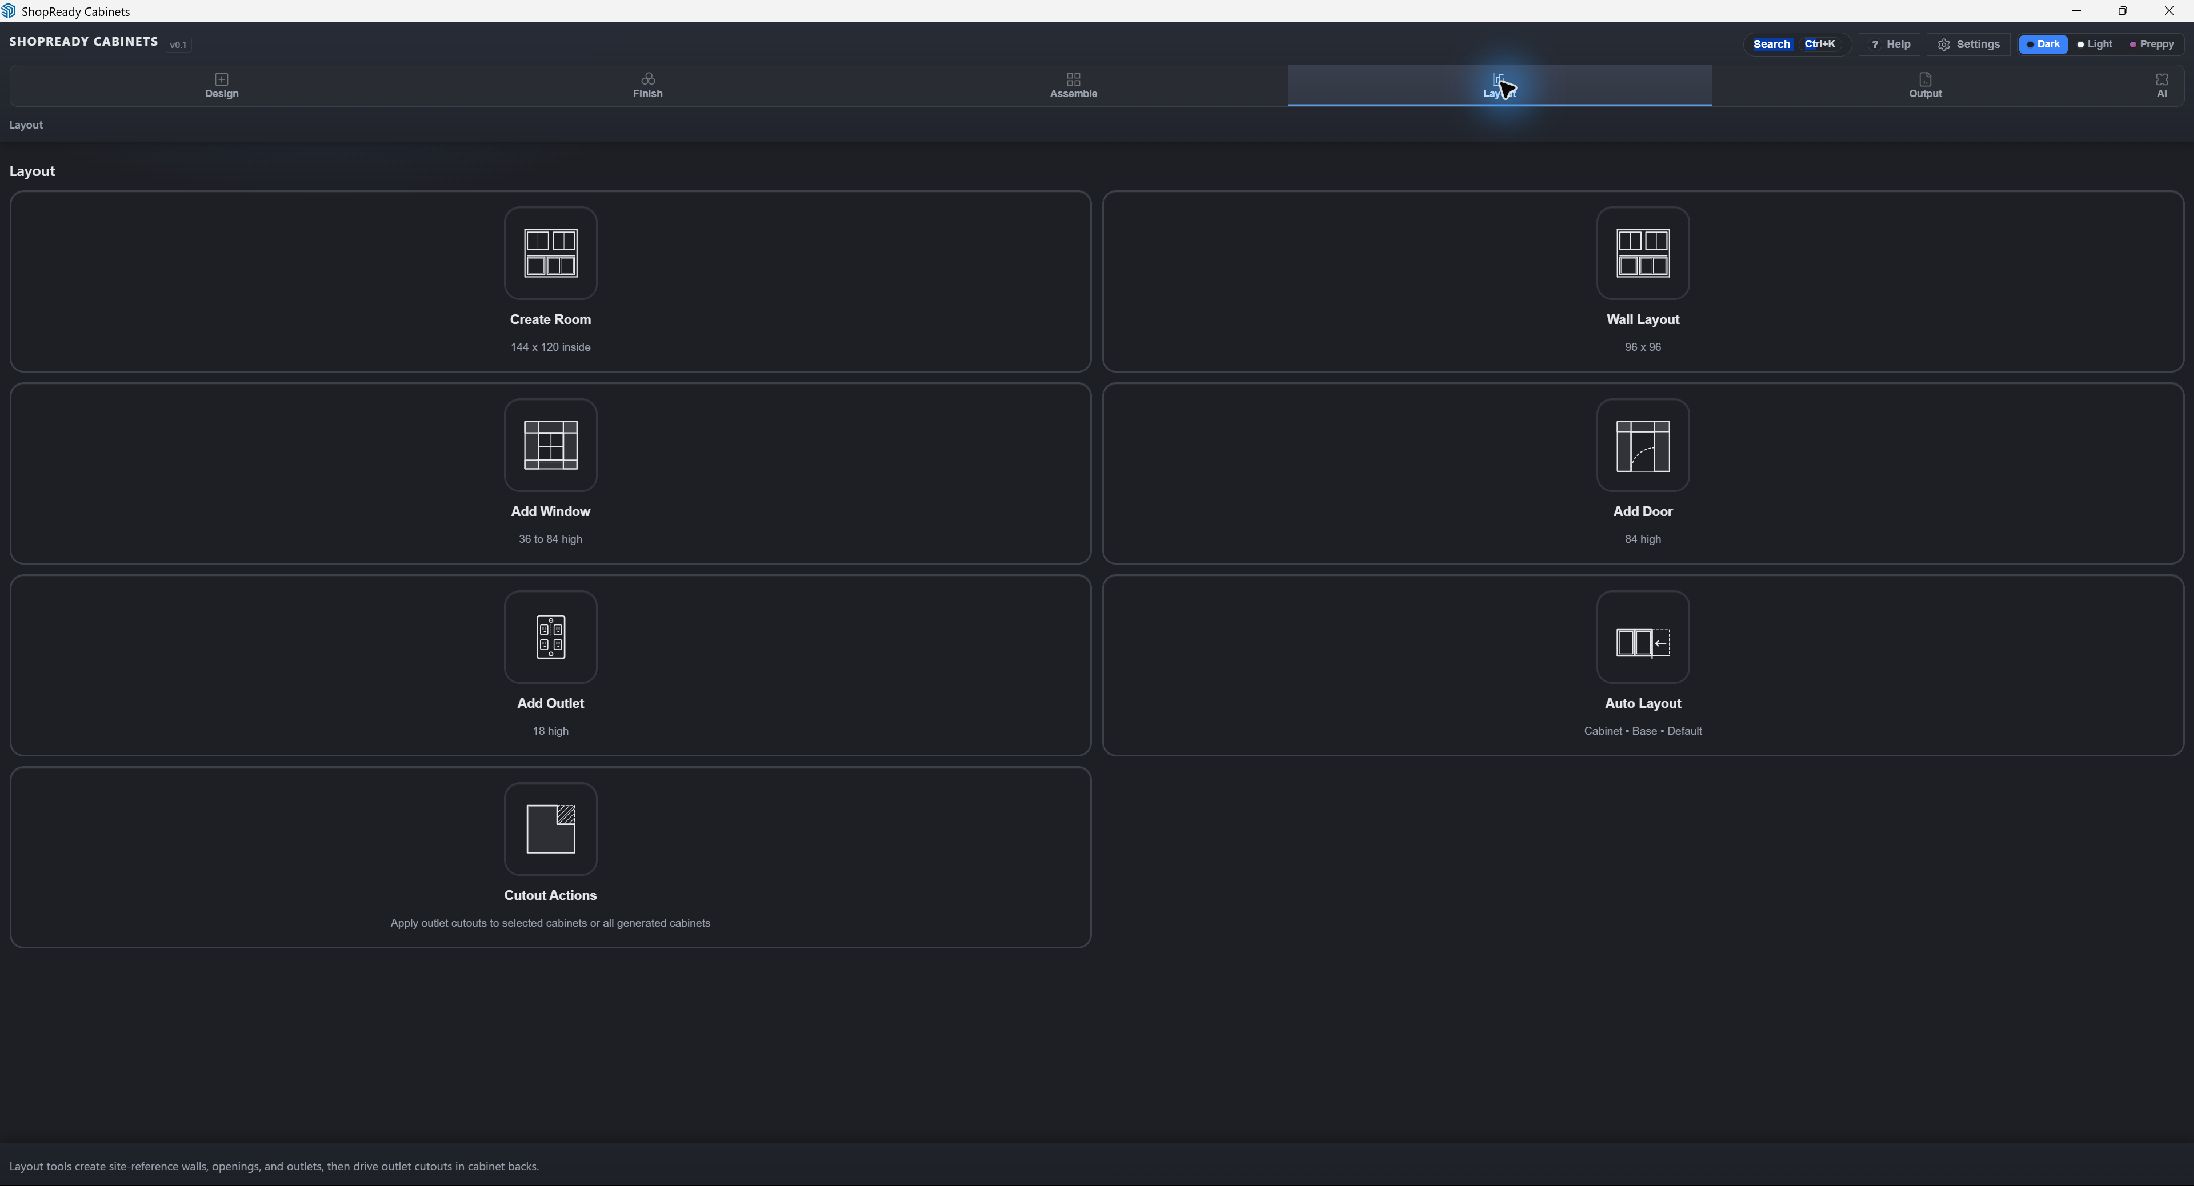Open the Cutout Actions tool icon
The image size is (2194, 1186).
coord(550,829)
